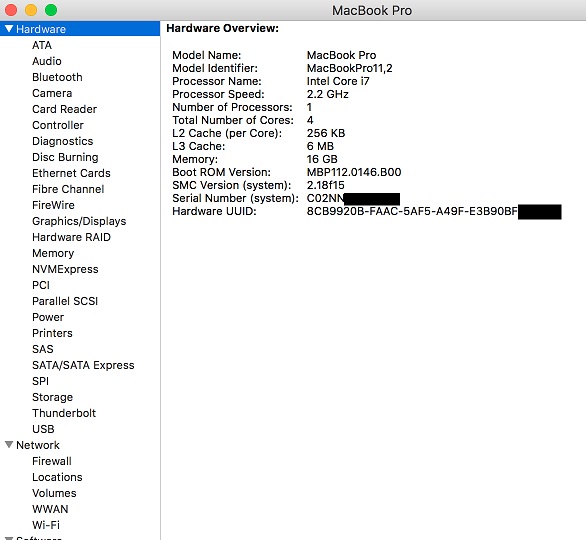The width and height of the screenshot is (586, 540).
Task: Select Hardware RAID in the sidebar
Action: (71, 237)
